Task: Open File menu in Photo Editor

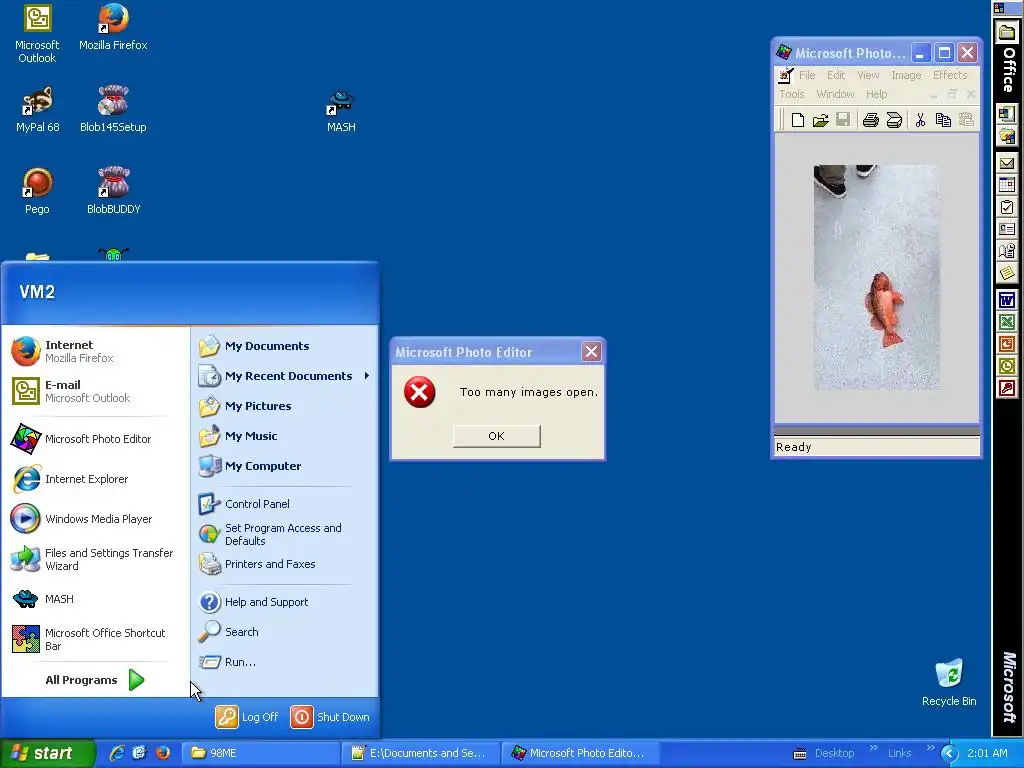Action: click(x=807, y=75)
